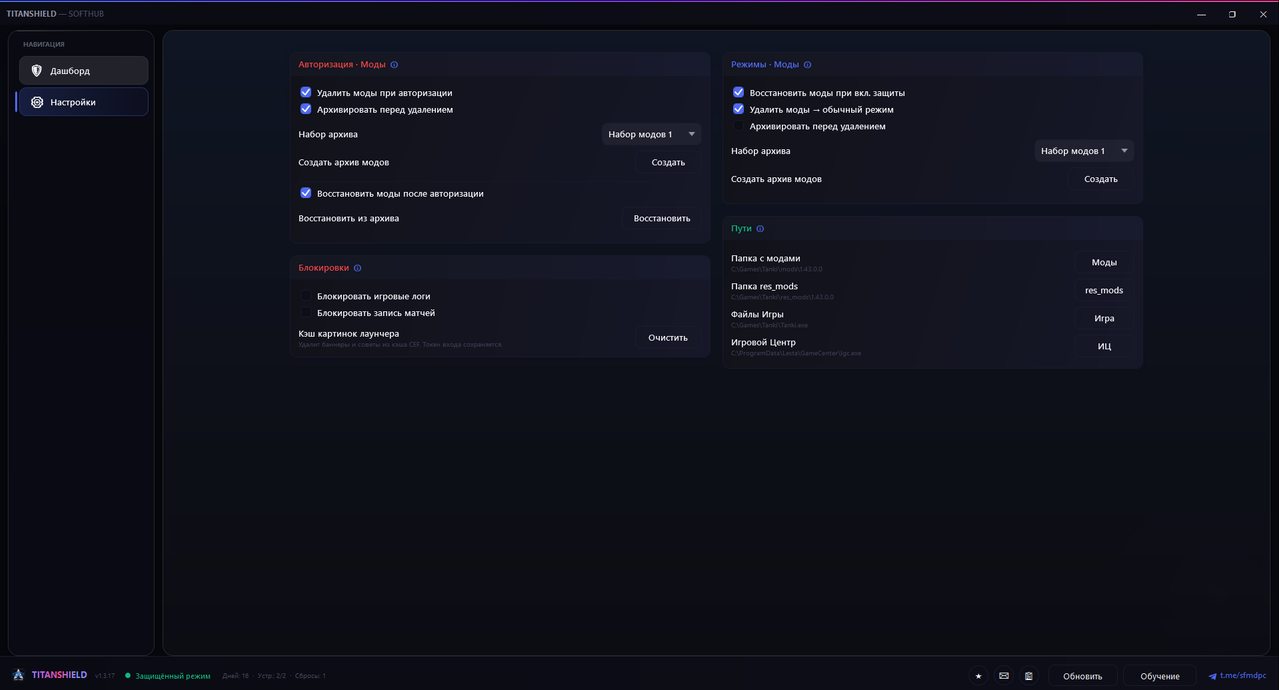Click the star icon in the bottom bar

click(x=979, y=676)
